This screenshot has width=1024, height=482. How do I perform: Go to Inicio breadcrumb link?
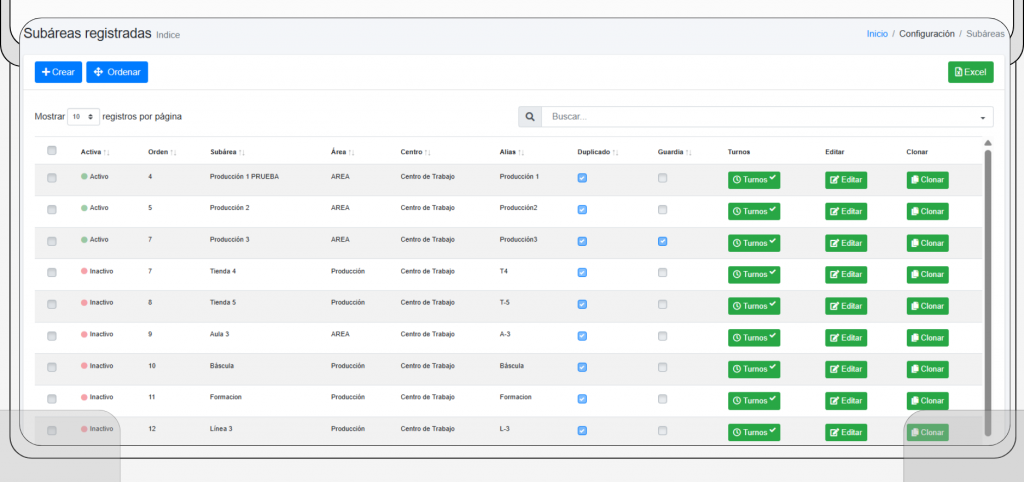(877, 33)
